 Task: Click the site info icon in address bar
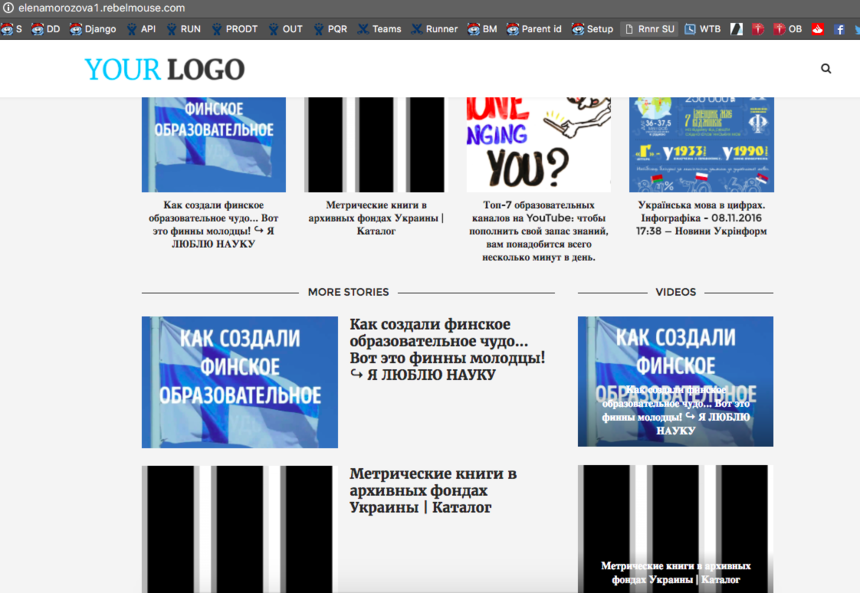tap(9, 8)
